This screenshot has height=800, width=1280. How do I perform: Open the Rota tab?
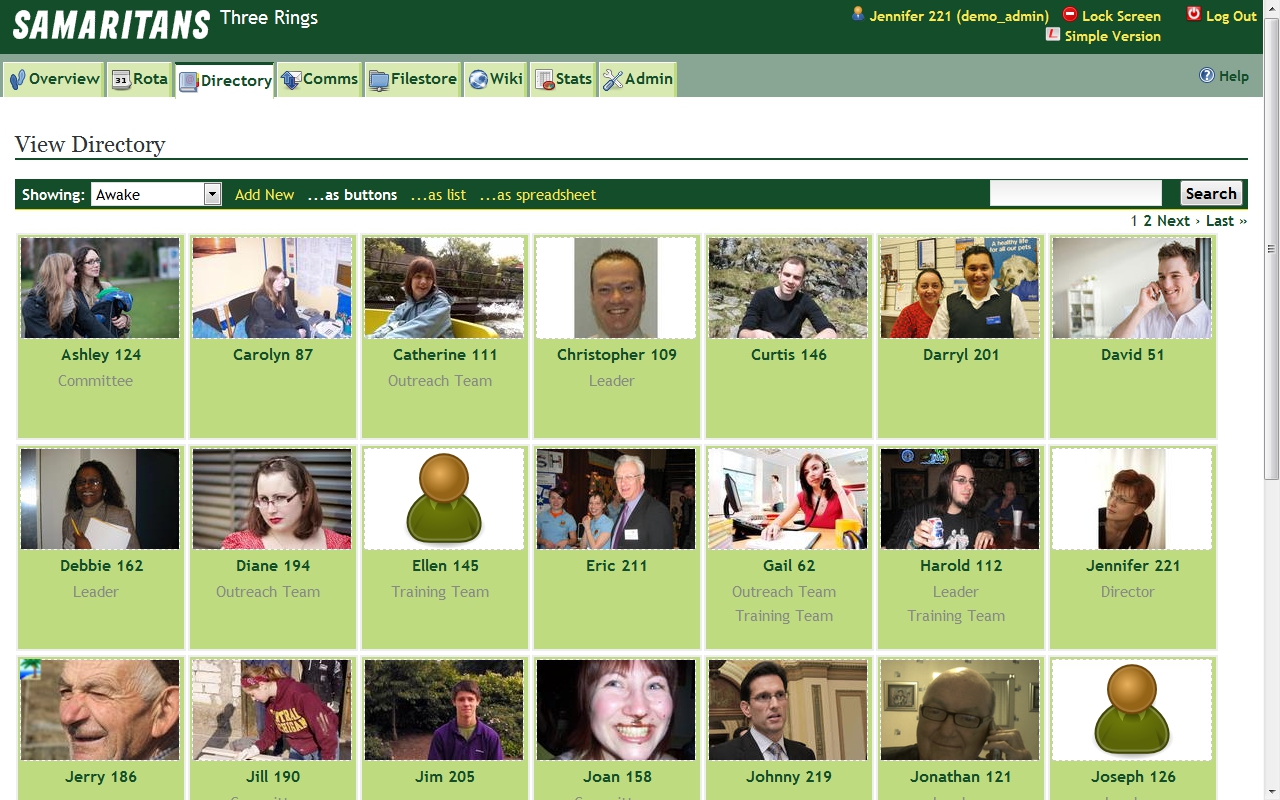139,79
